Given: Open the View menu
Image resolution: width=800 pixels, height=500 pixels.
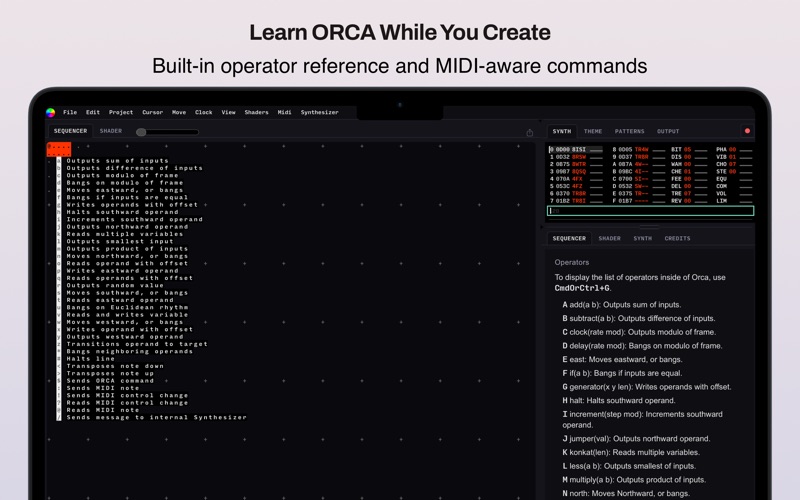Looking at the screenshot, I should (x=229, y=112).
